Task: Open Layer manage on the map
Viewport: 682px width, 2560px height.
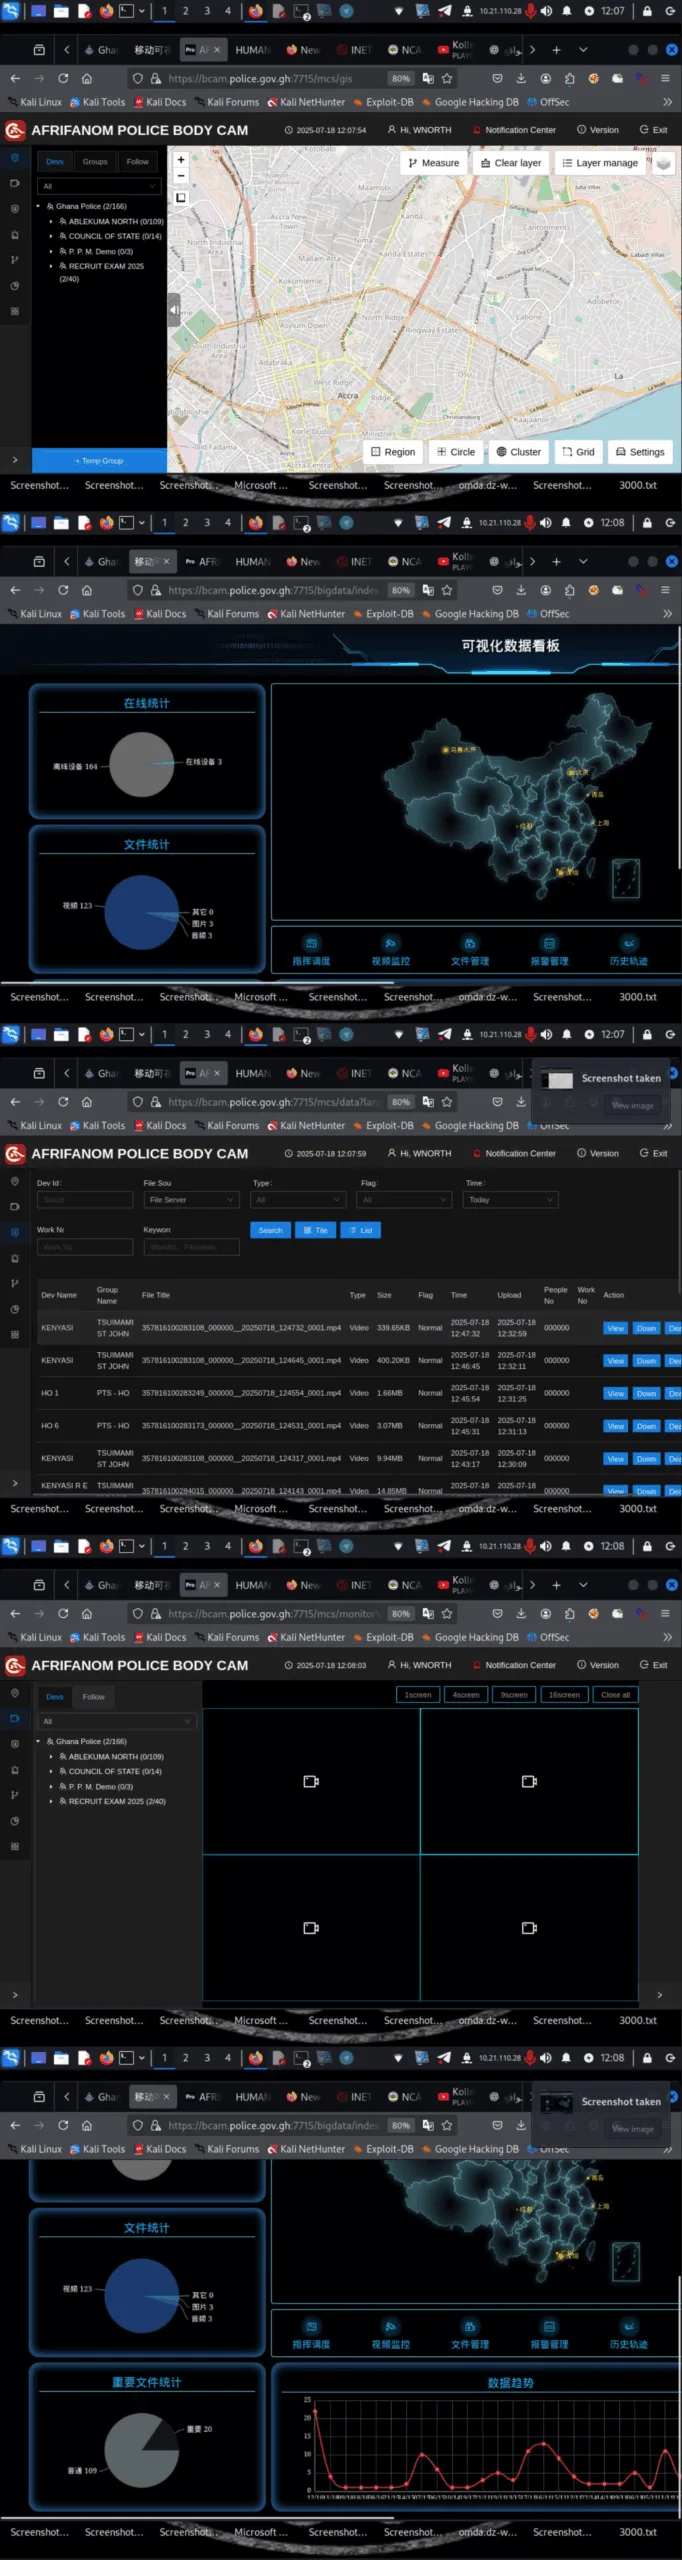Action: click(600, 163)
